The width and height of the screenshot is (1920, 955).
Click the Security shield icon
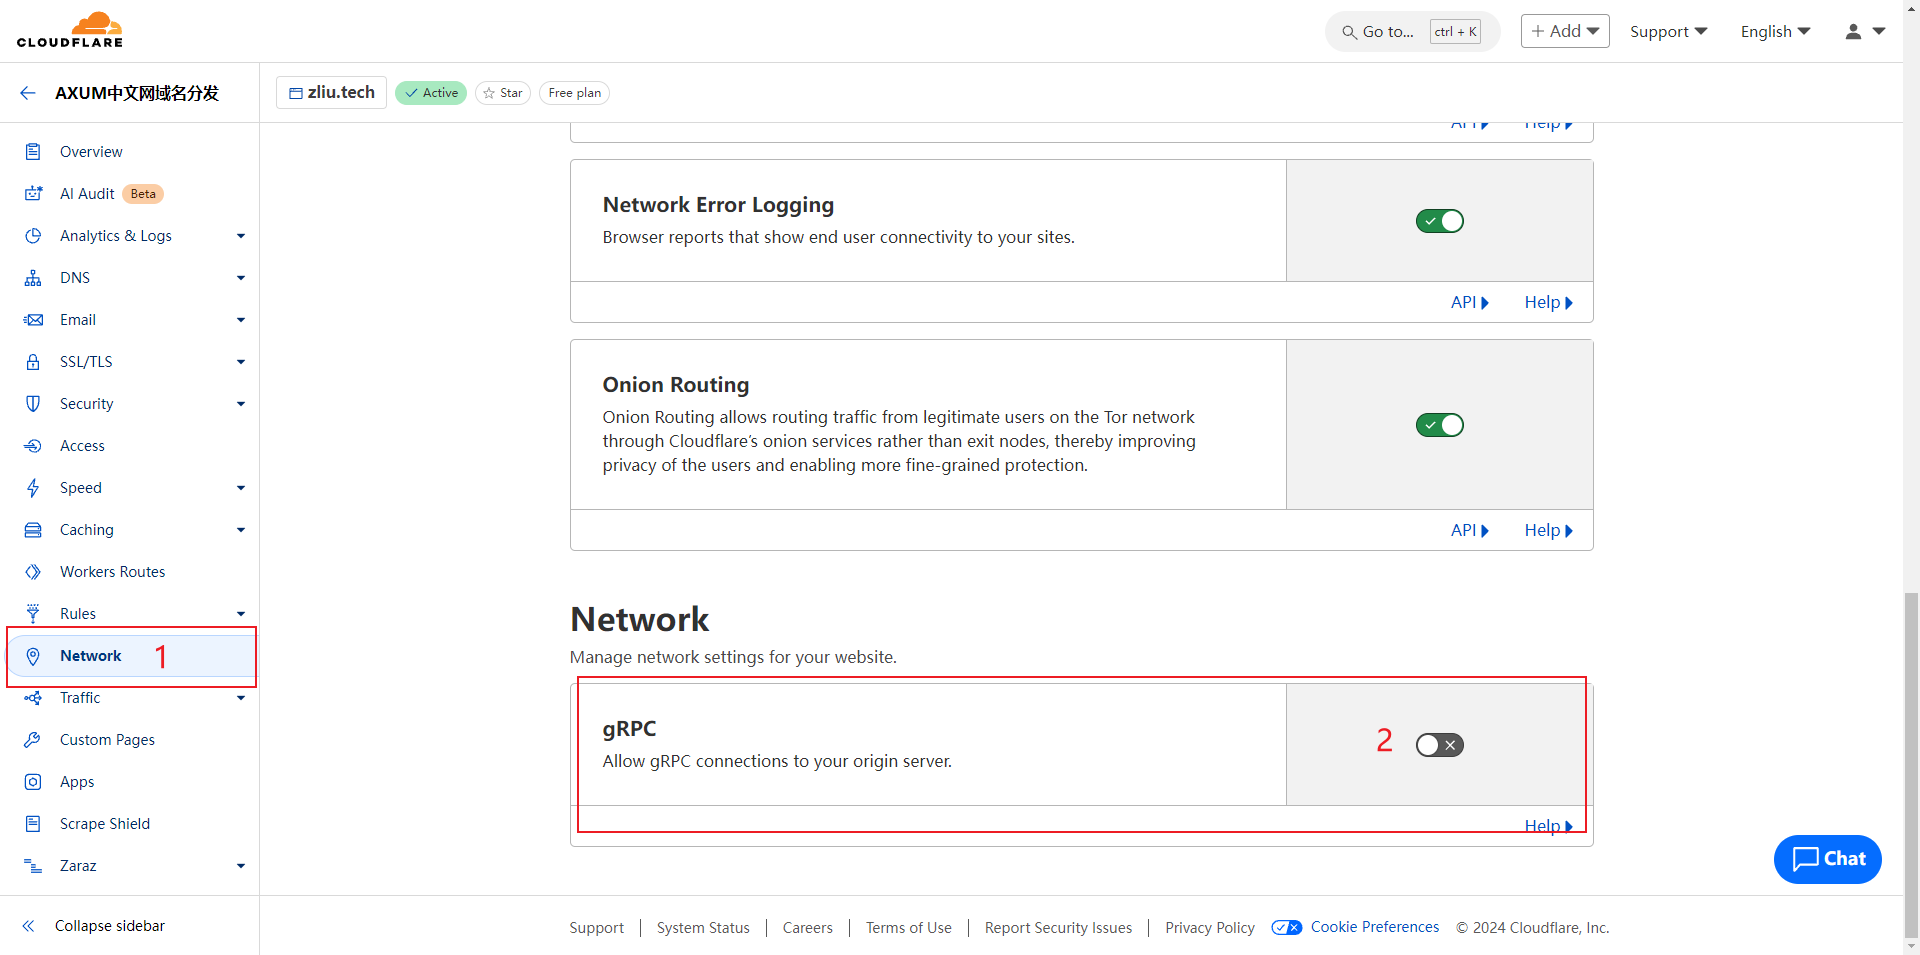33,404
